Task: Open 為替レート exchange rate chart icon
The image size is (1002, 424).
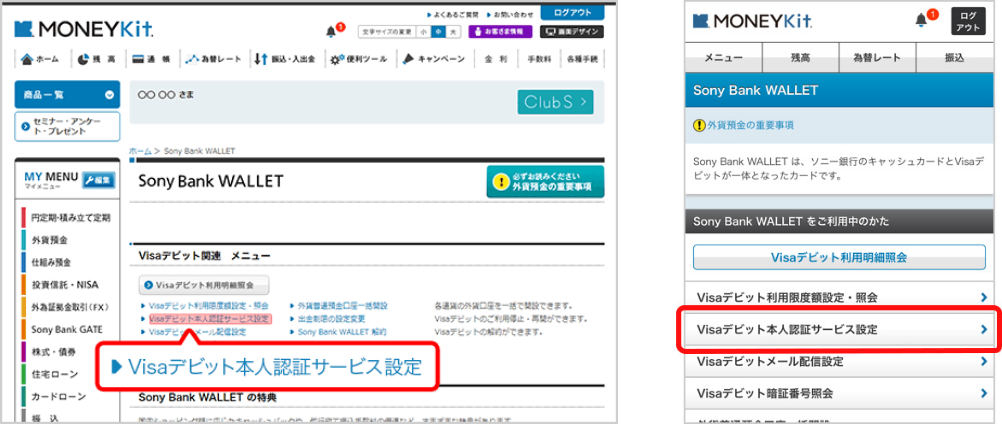Action: click(192, 59)
